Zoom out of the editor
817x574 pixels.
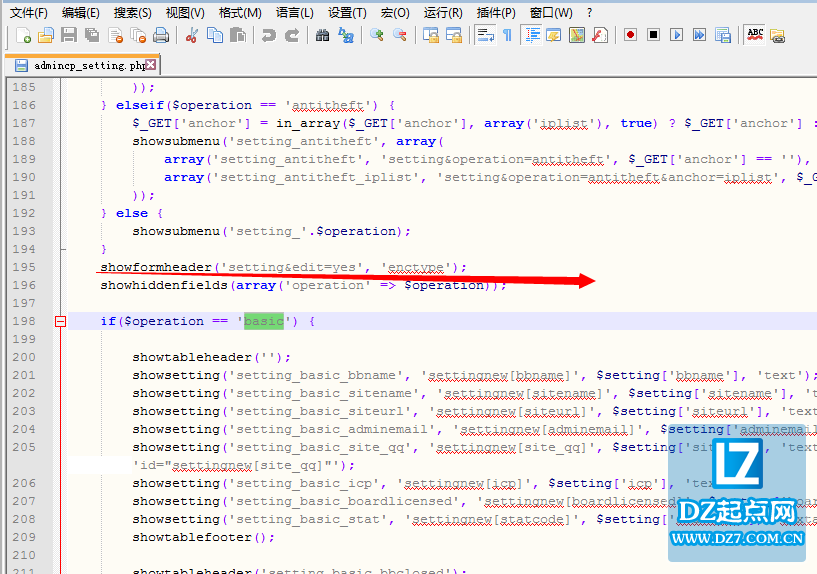coord(400,35)
